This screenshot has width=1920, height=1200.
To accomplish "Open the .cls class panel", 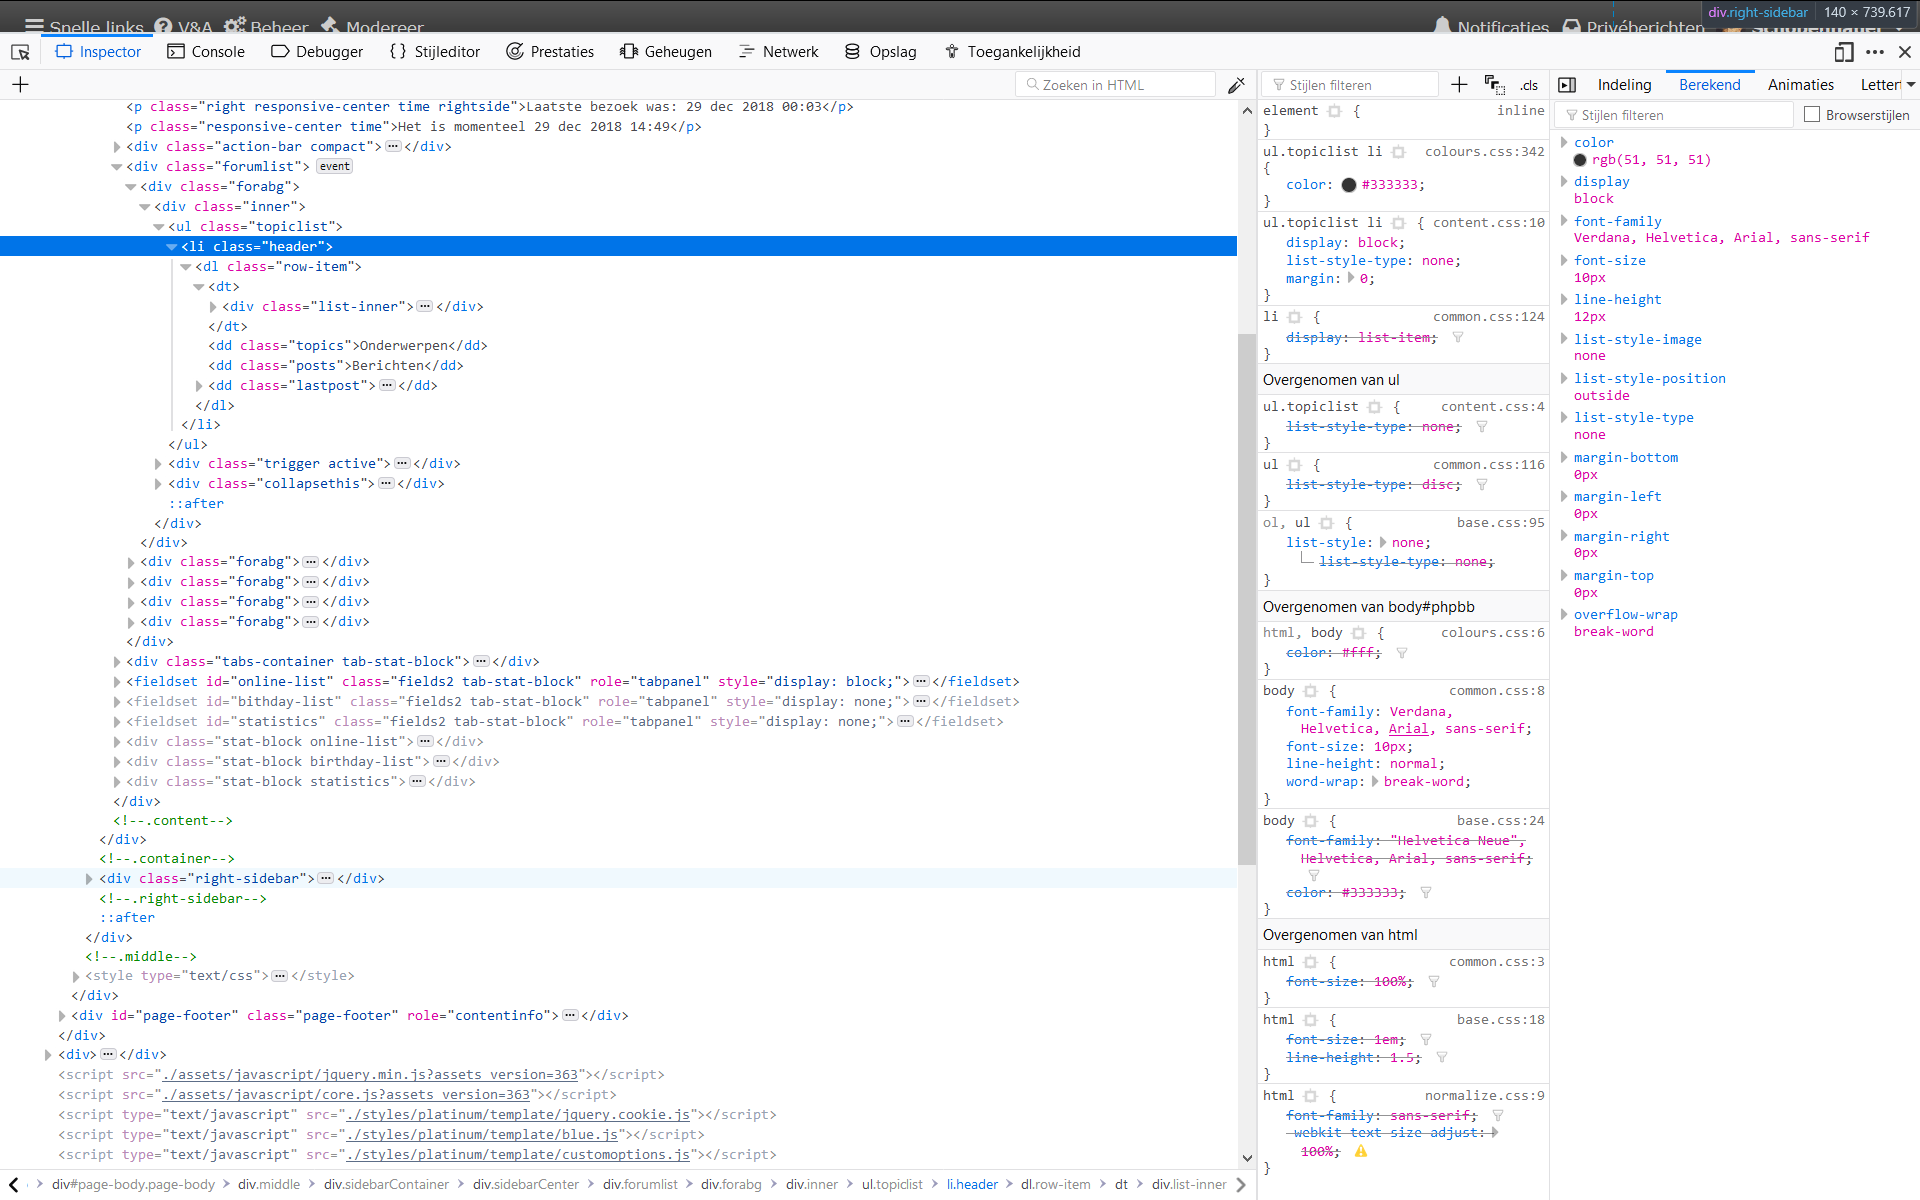I will (1529, 85).
